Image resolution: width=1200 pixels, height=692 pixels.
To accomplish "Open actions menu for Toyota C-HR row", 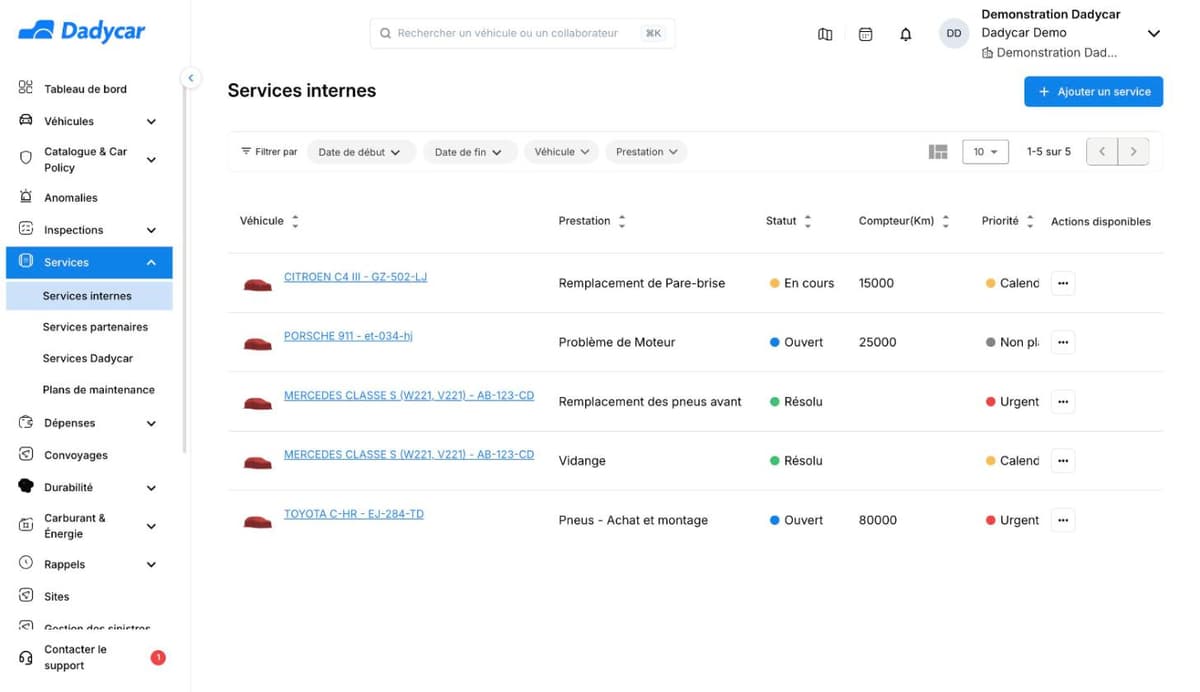I will tap(1063, 520).
